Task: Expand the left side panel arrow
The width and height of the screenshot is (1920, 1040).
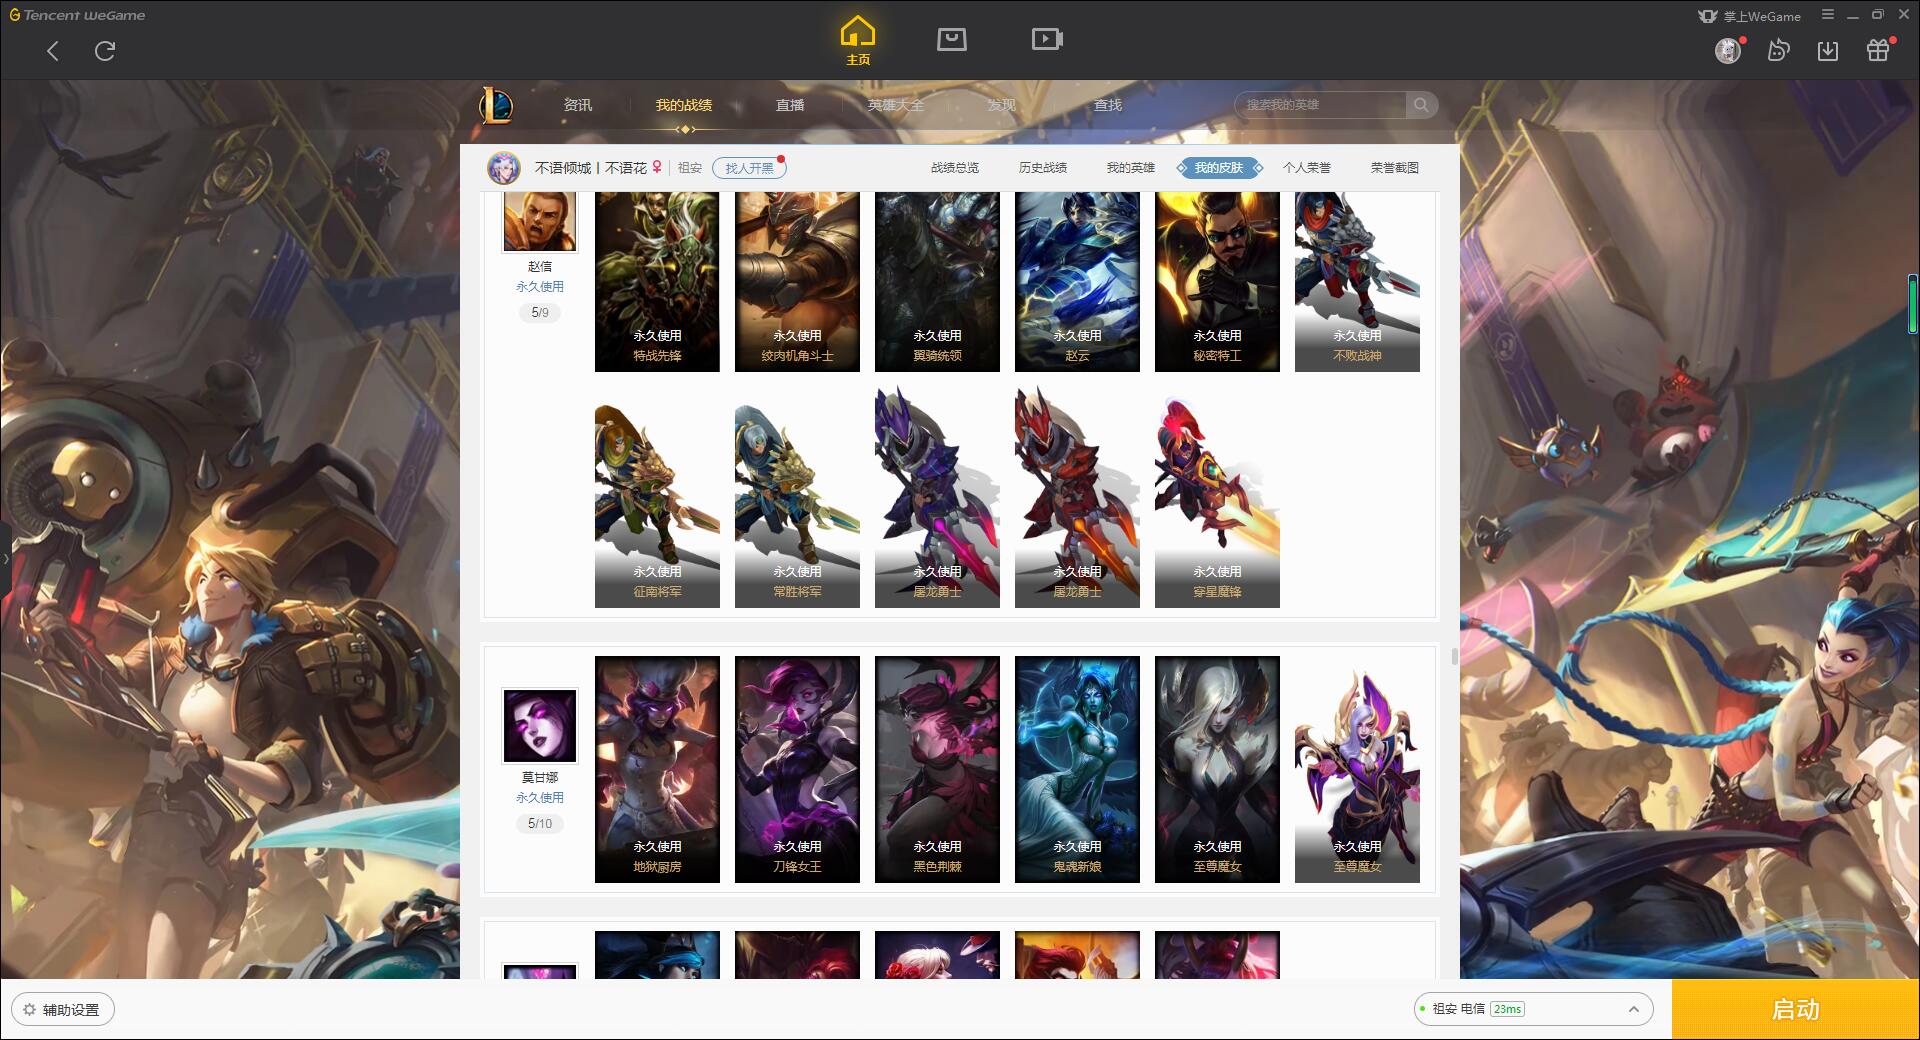Action: point(5,558)
